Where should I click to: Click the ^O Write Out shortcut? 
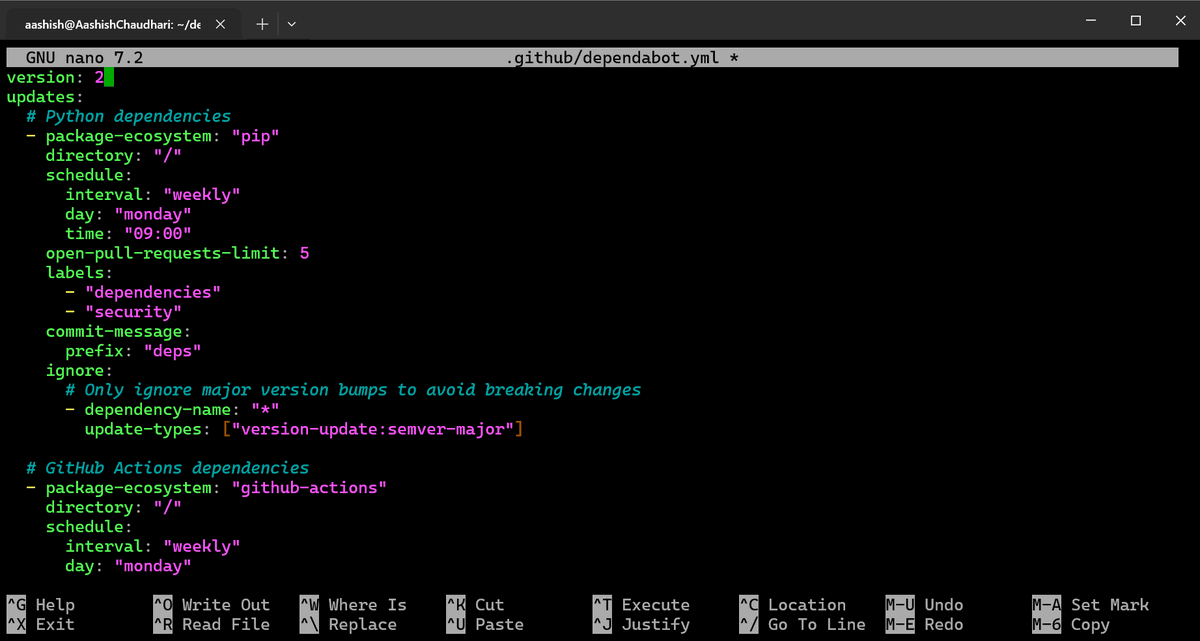tap(212, 605)
